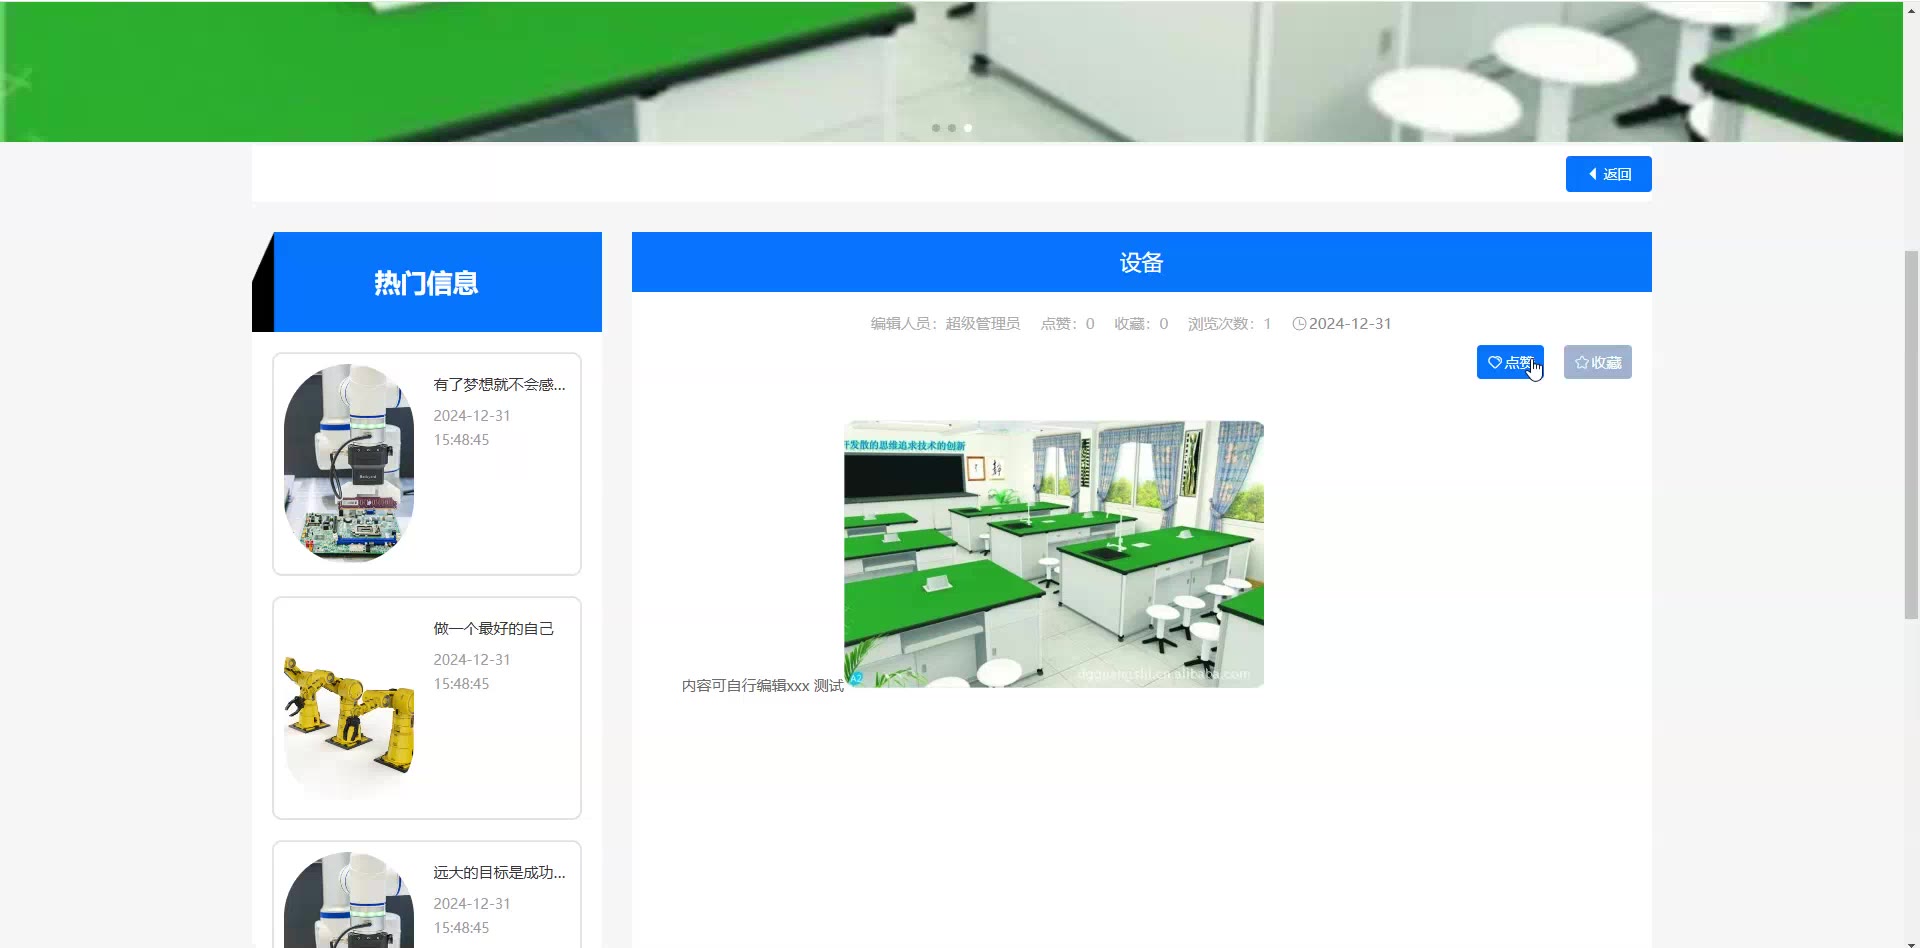The width and height of the screenshot is (1920, 948).
Task: Click the 2024-12-31 publish date text
Action: pos(1350,324)
